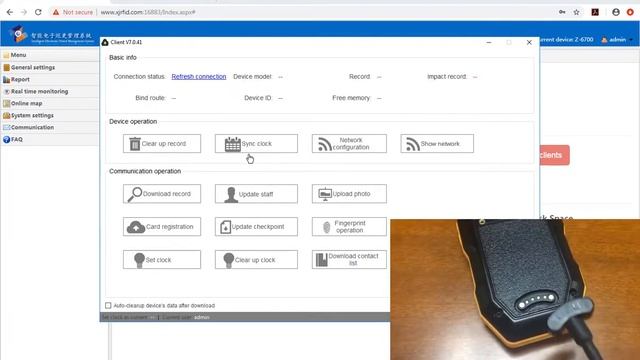Screen dimensions: 640x360
Task: Click the Bind route label
Action: (x=150, y=98)
